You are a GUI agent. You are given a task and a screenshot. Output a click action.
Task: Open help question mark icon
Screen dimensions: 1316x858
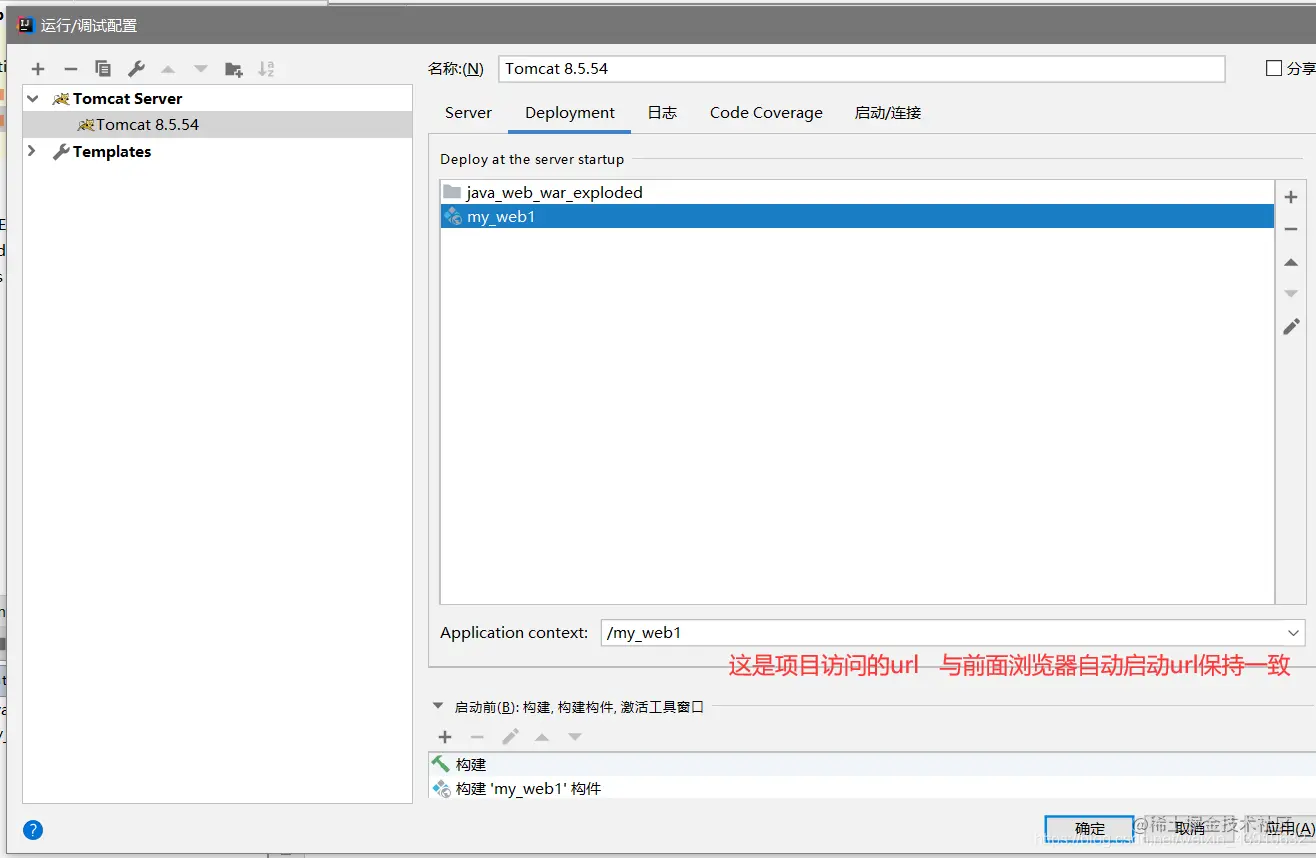click(x=33, y=829)
